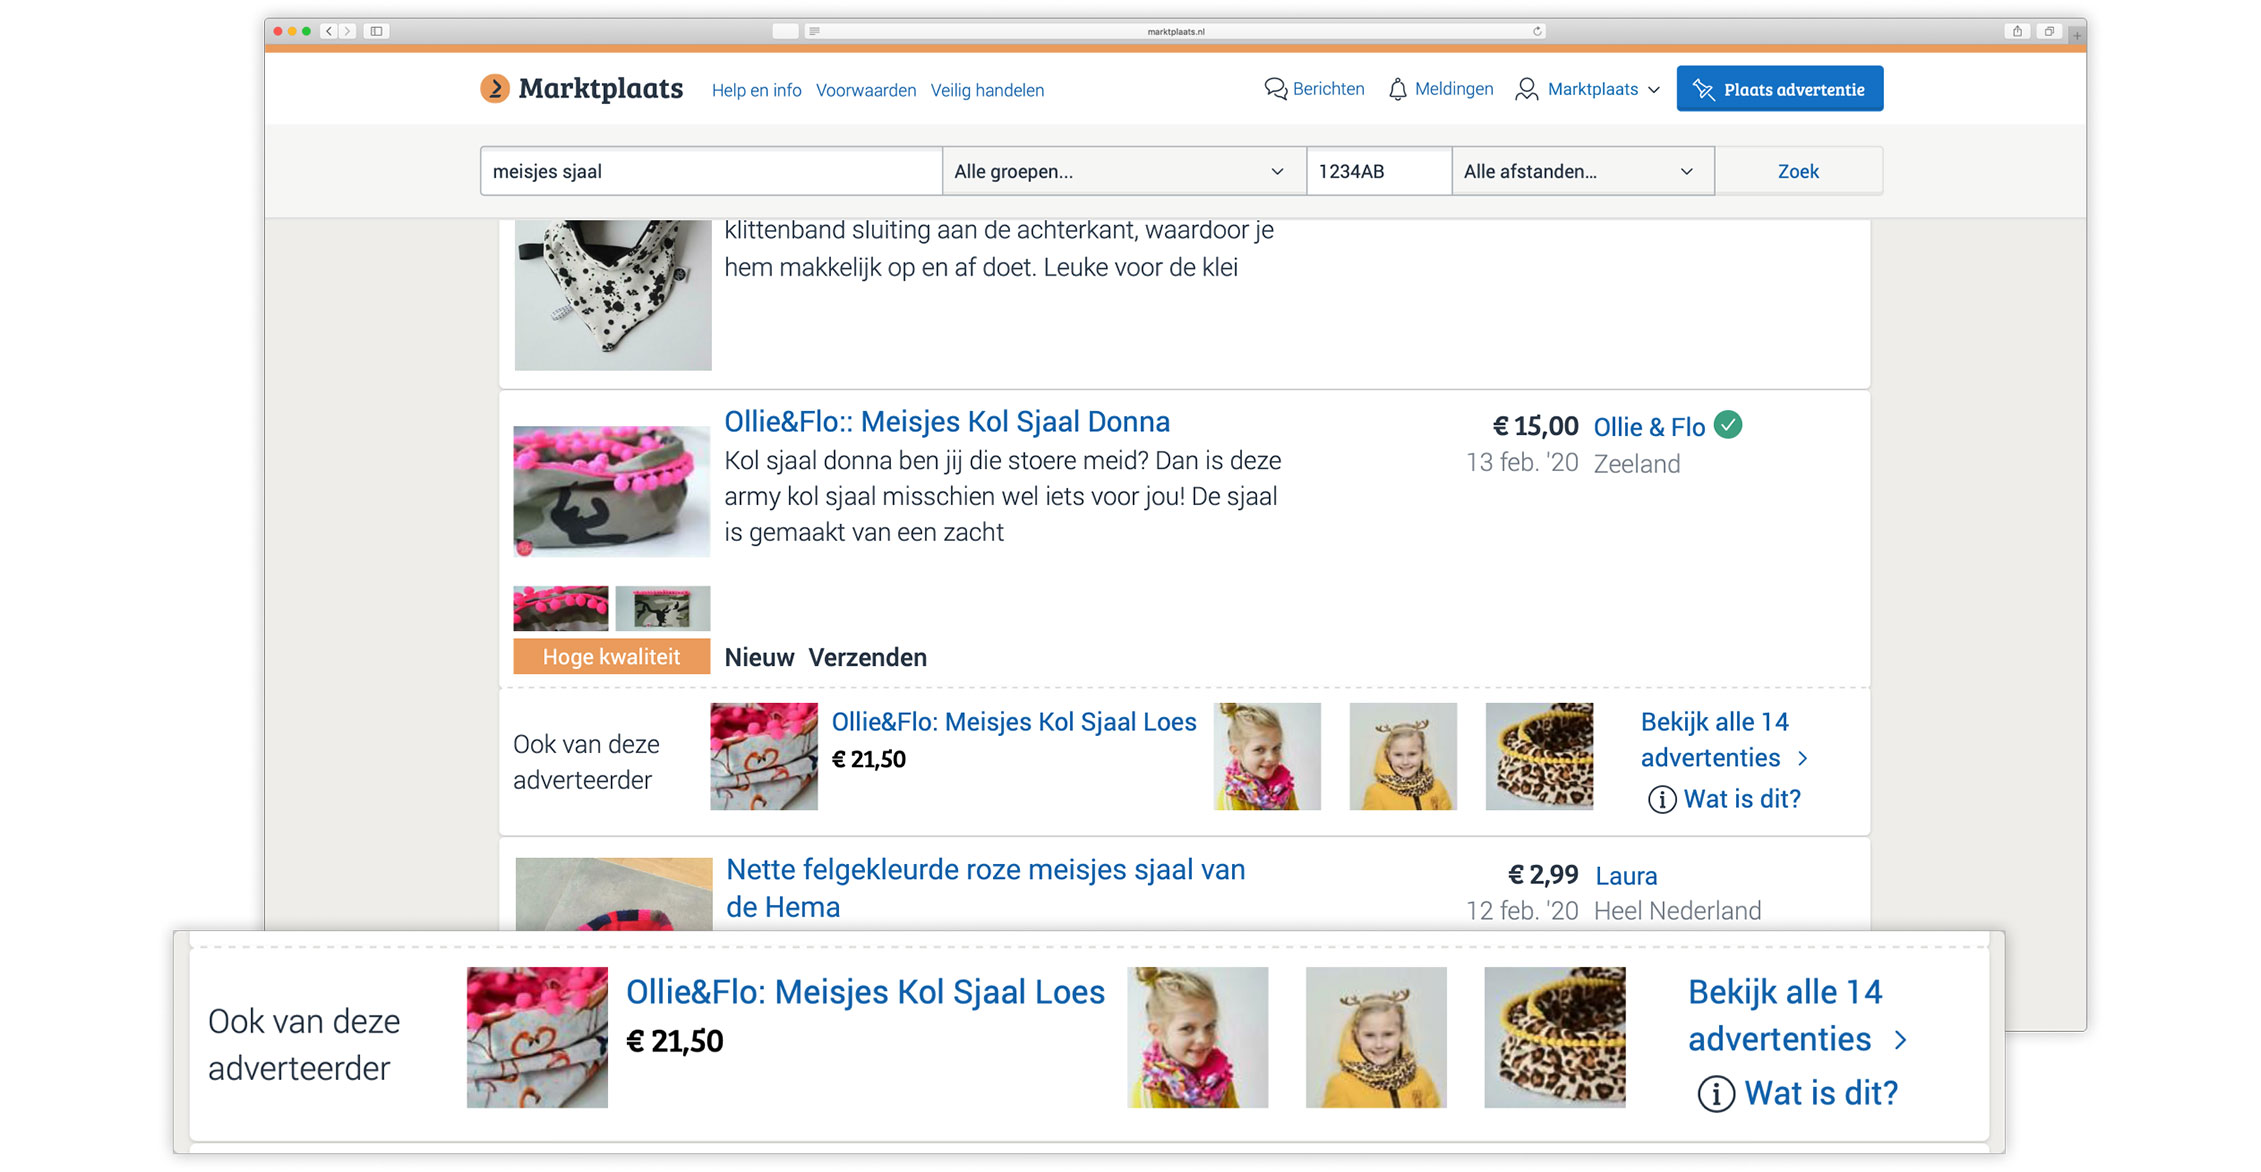Show all tabs with the tab overview icon
Image resolution: width=2261 pixels, height=1172 pixels.
pyautogui.click(x=2048, y=31)
